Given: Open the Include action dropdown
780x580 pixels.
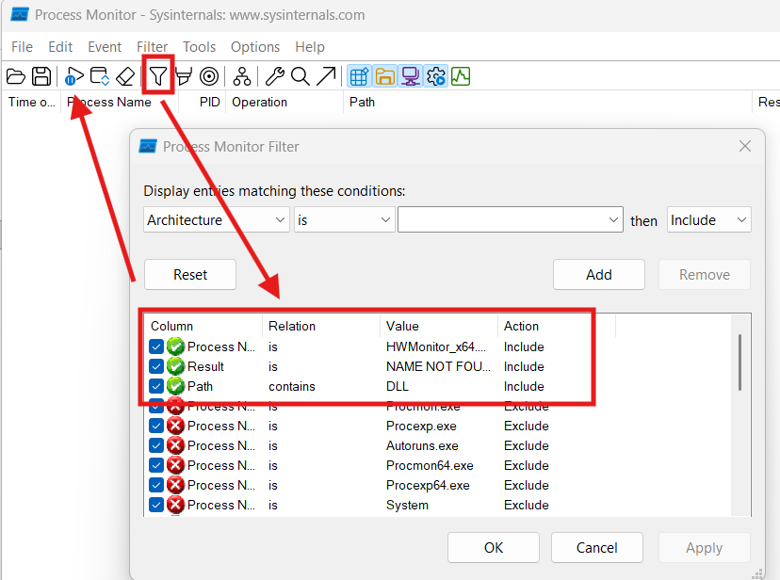Looking at the screenshot, I should click(x=709, y=220).
